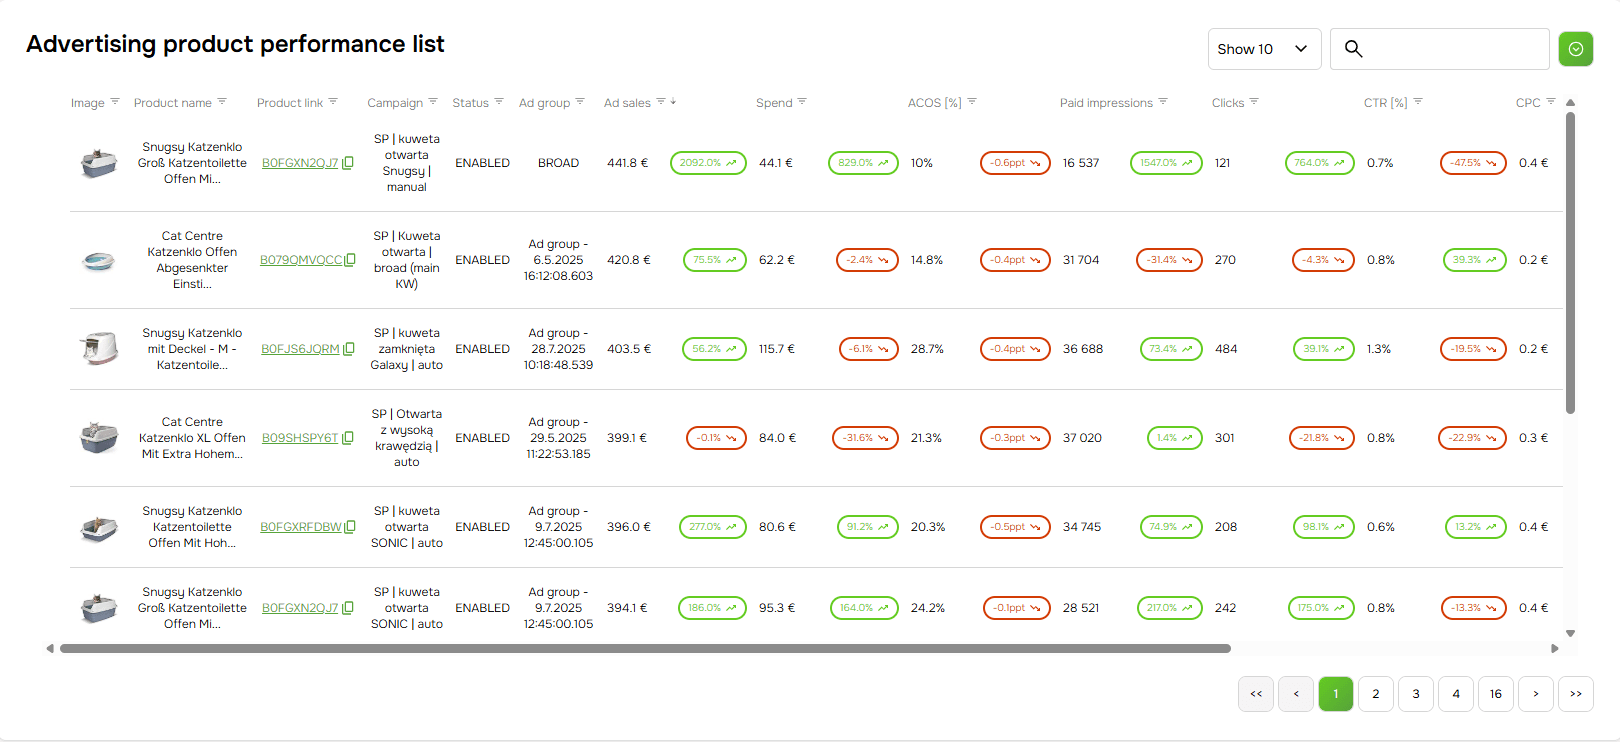Image resolution: width=1620 pixels, height=742 pixels.
Task: Open filter for Status column
Action: 499,102
